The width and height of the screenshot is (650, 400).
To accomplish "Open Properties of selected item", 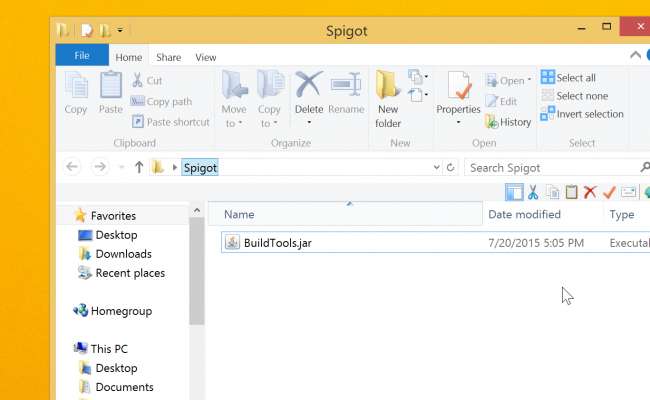I will tap(458, 99).
